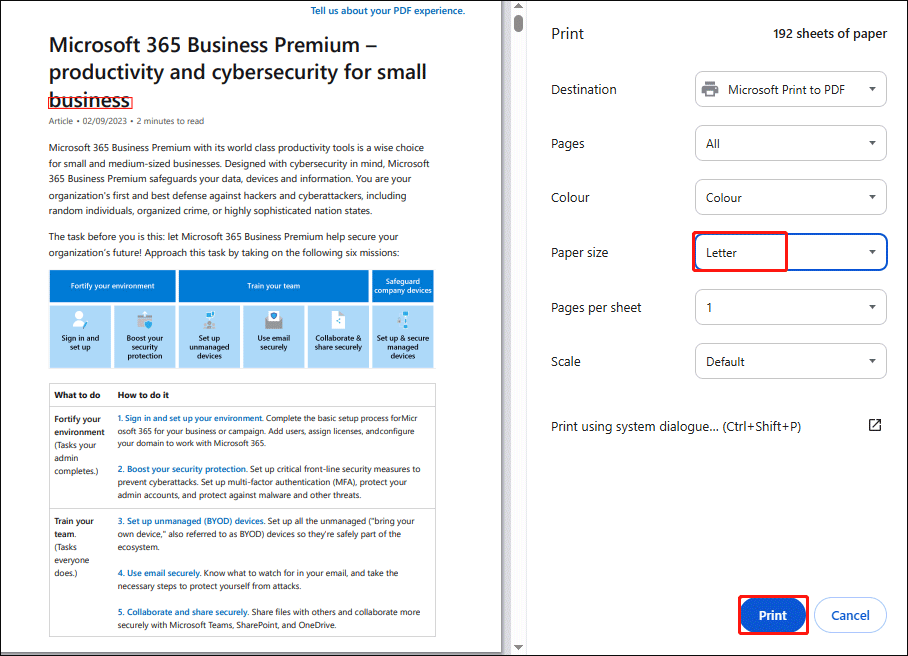Click the down arrow on the preview scrollbar
This screenshot has width=908, height=656.
pyautogui.click(x=517, y=645)
